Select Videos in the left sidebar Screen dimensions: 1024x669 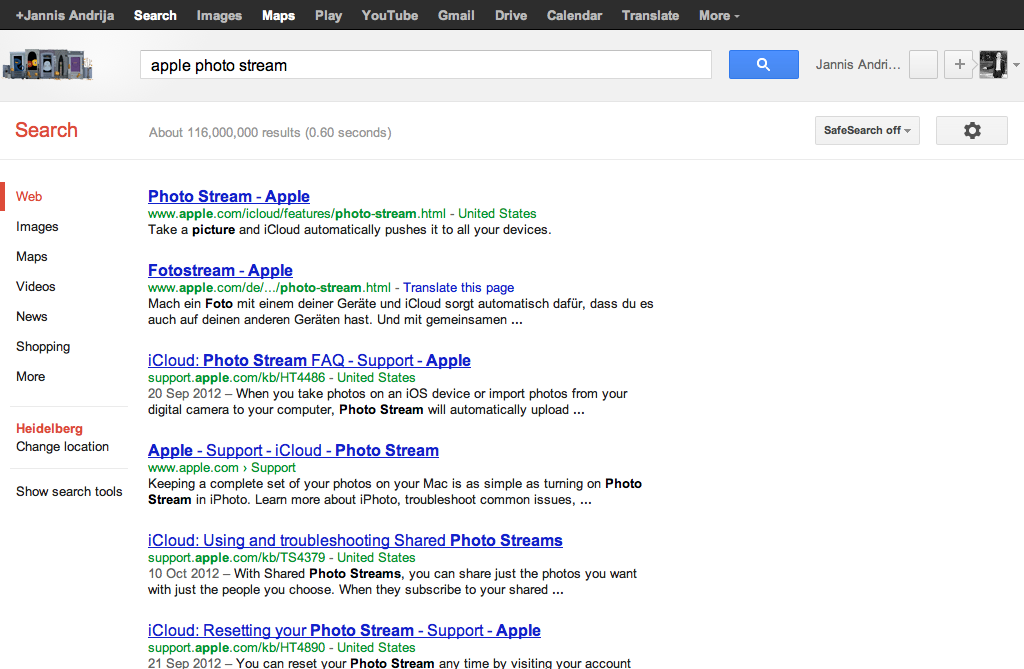[x=35, y=287]
